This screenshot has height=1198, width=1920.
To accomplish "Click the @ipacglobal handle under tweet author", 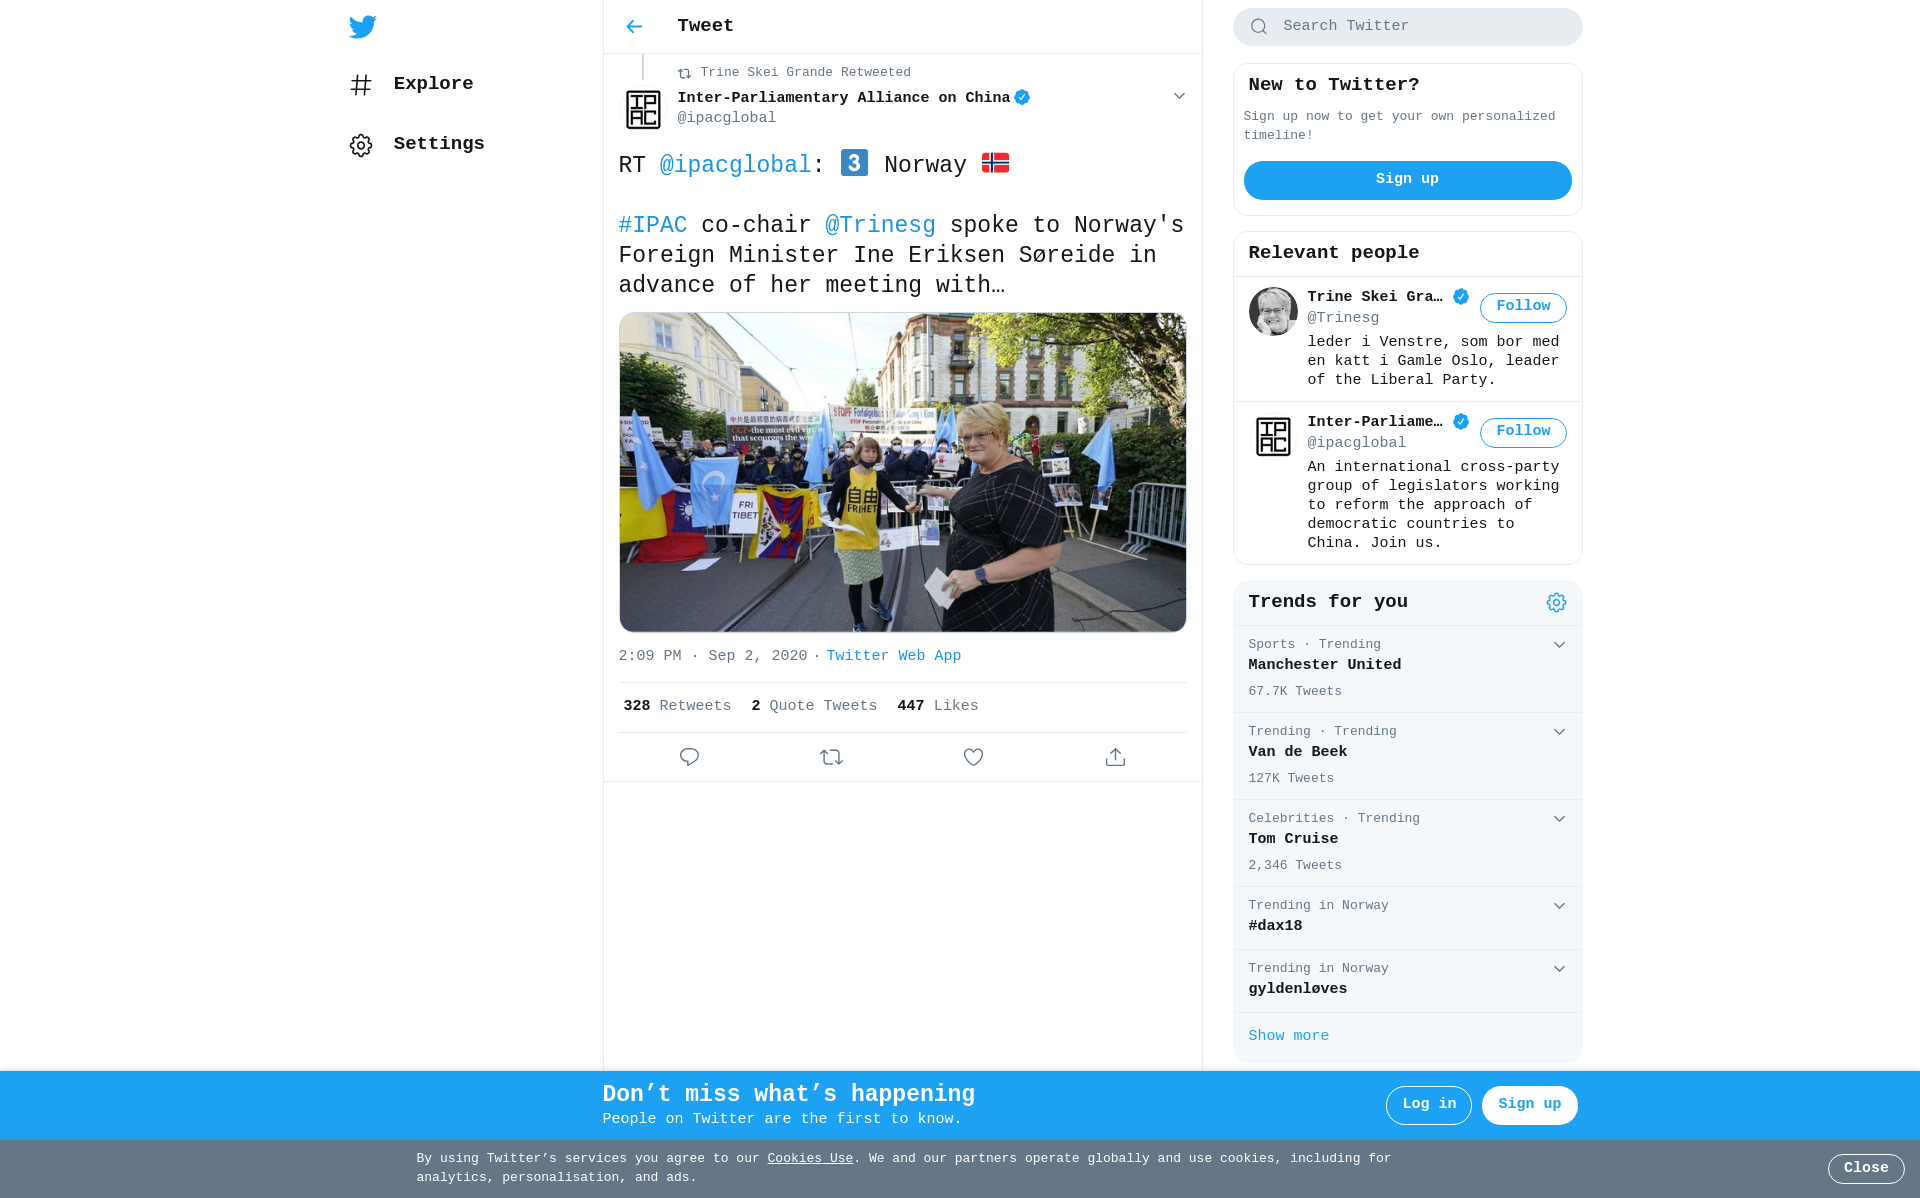I will point(726,118).
